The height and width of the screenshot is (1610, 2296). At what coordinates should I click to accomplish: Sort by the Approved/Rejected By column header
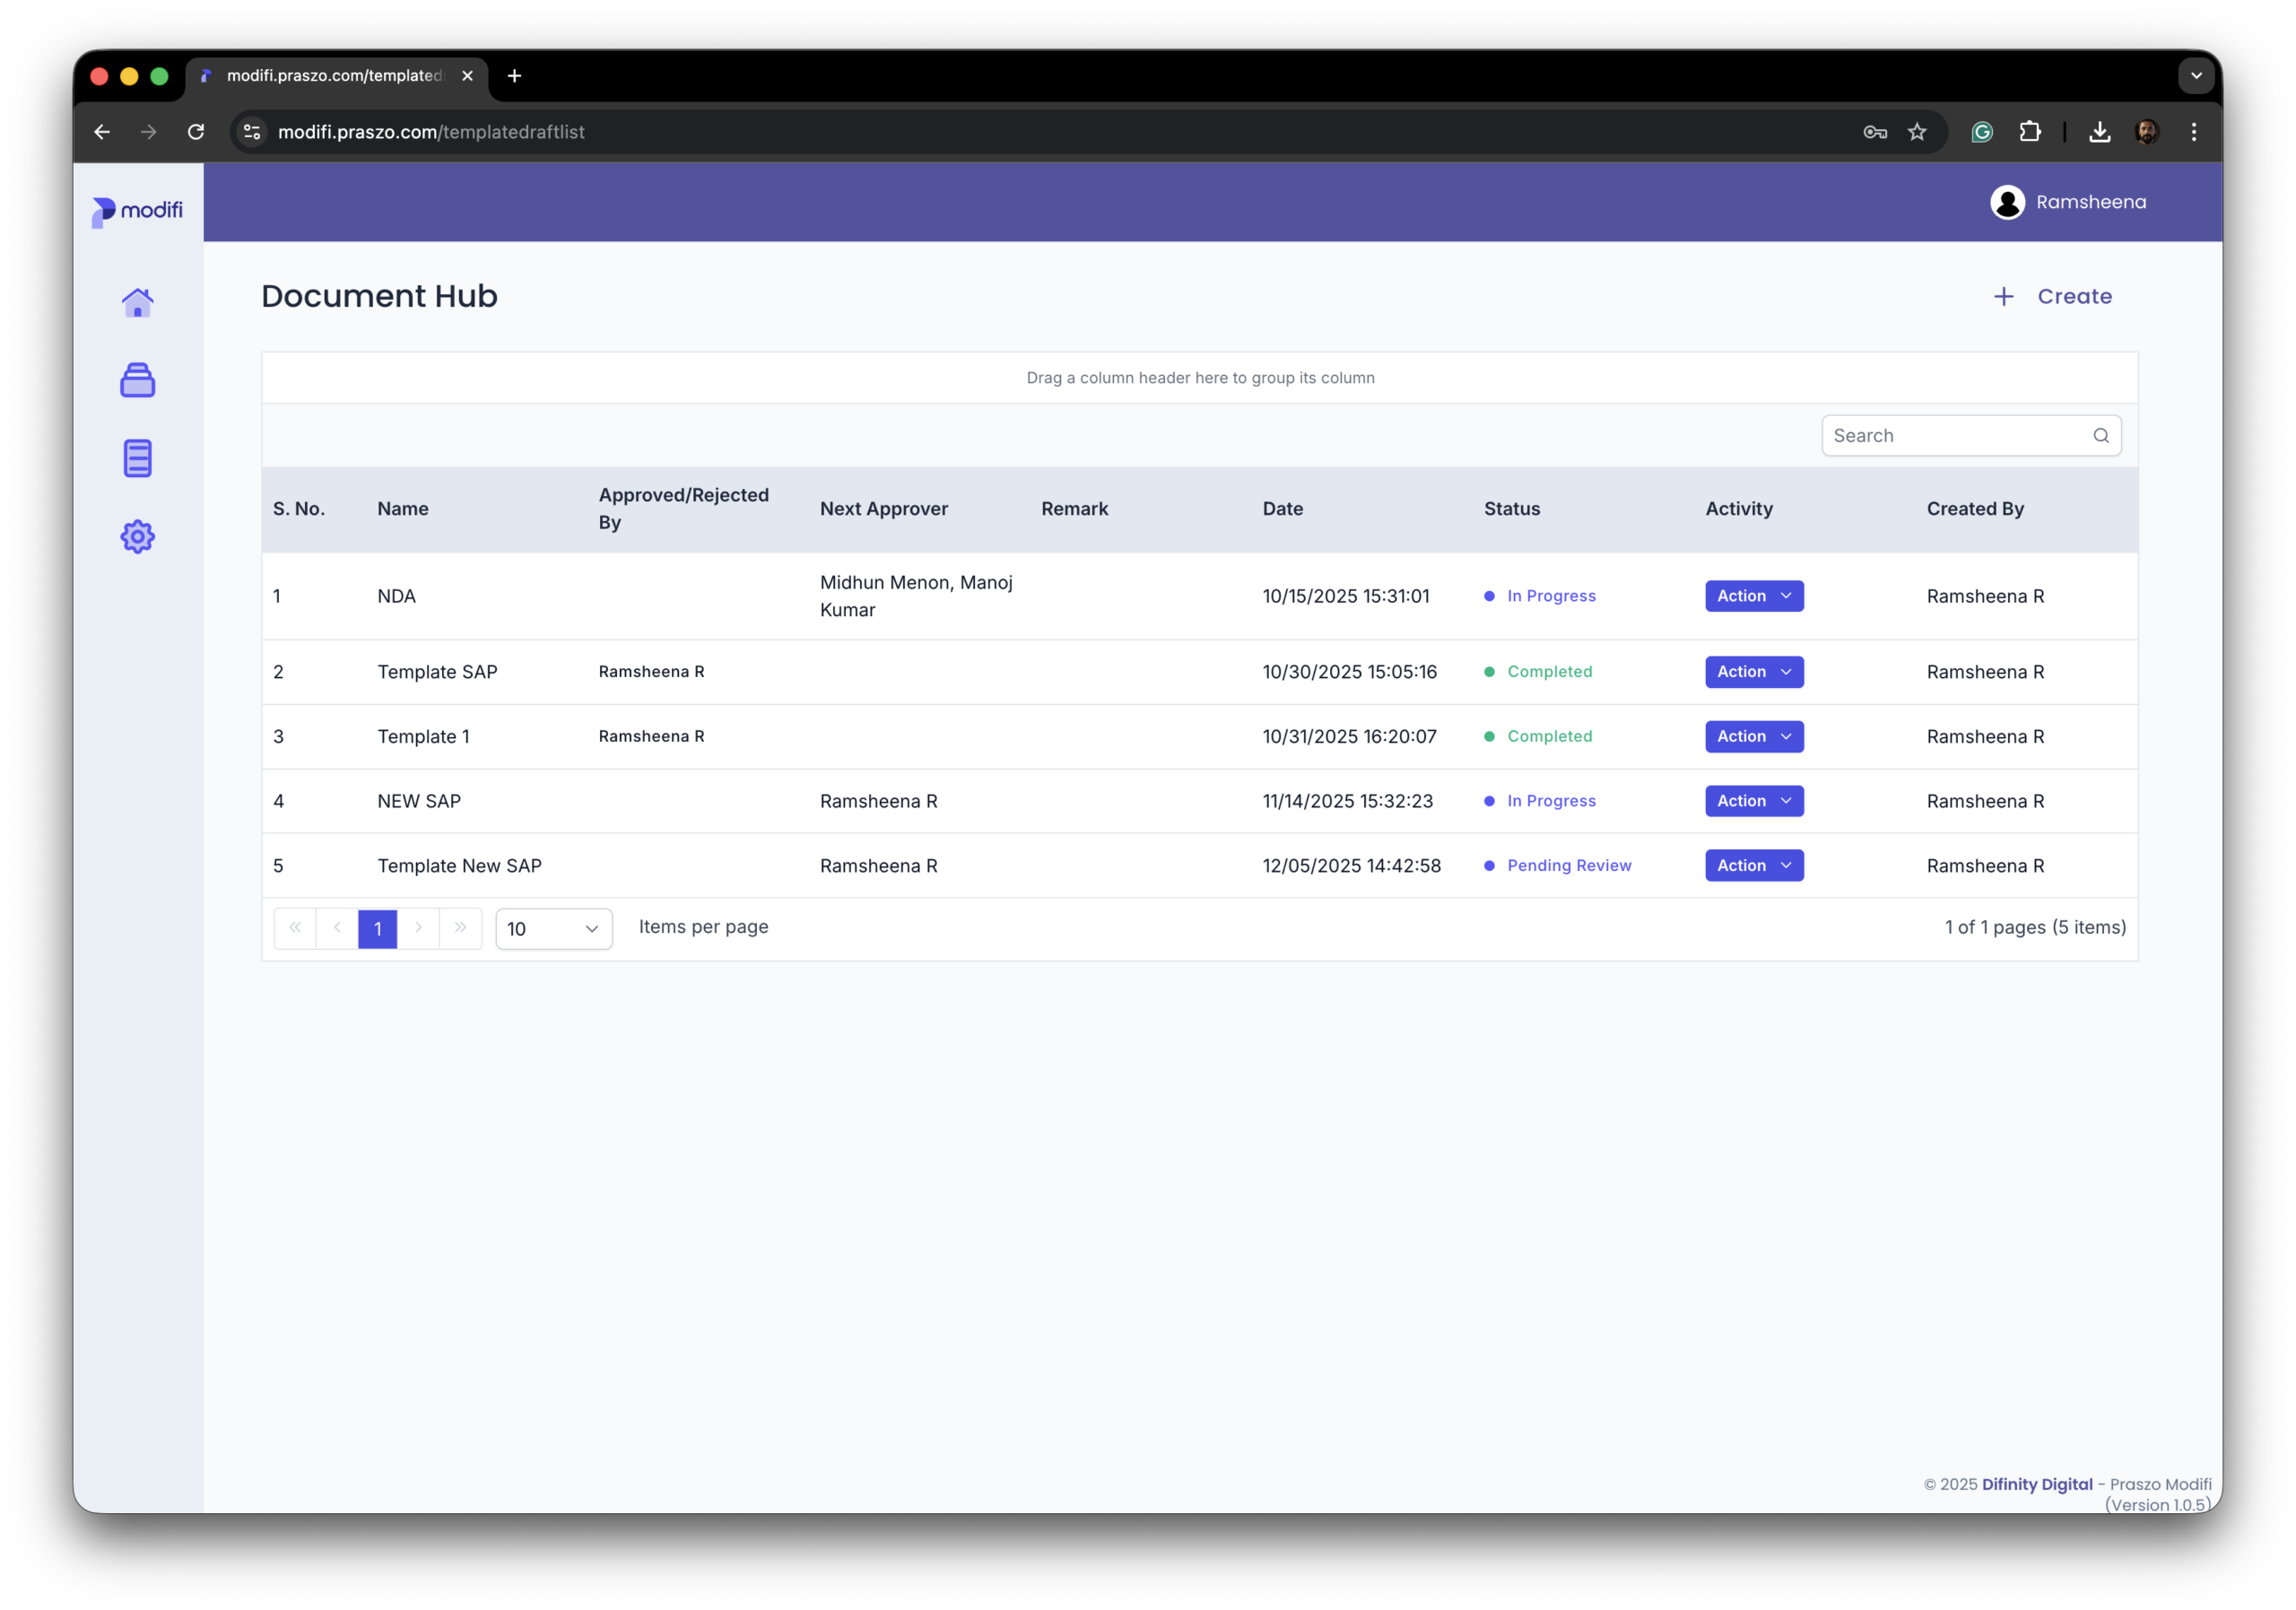684,509
